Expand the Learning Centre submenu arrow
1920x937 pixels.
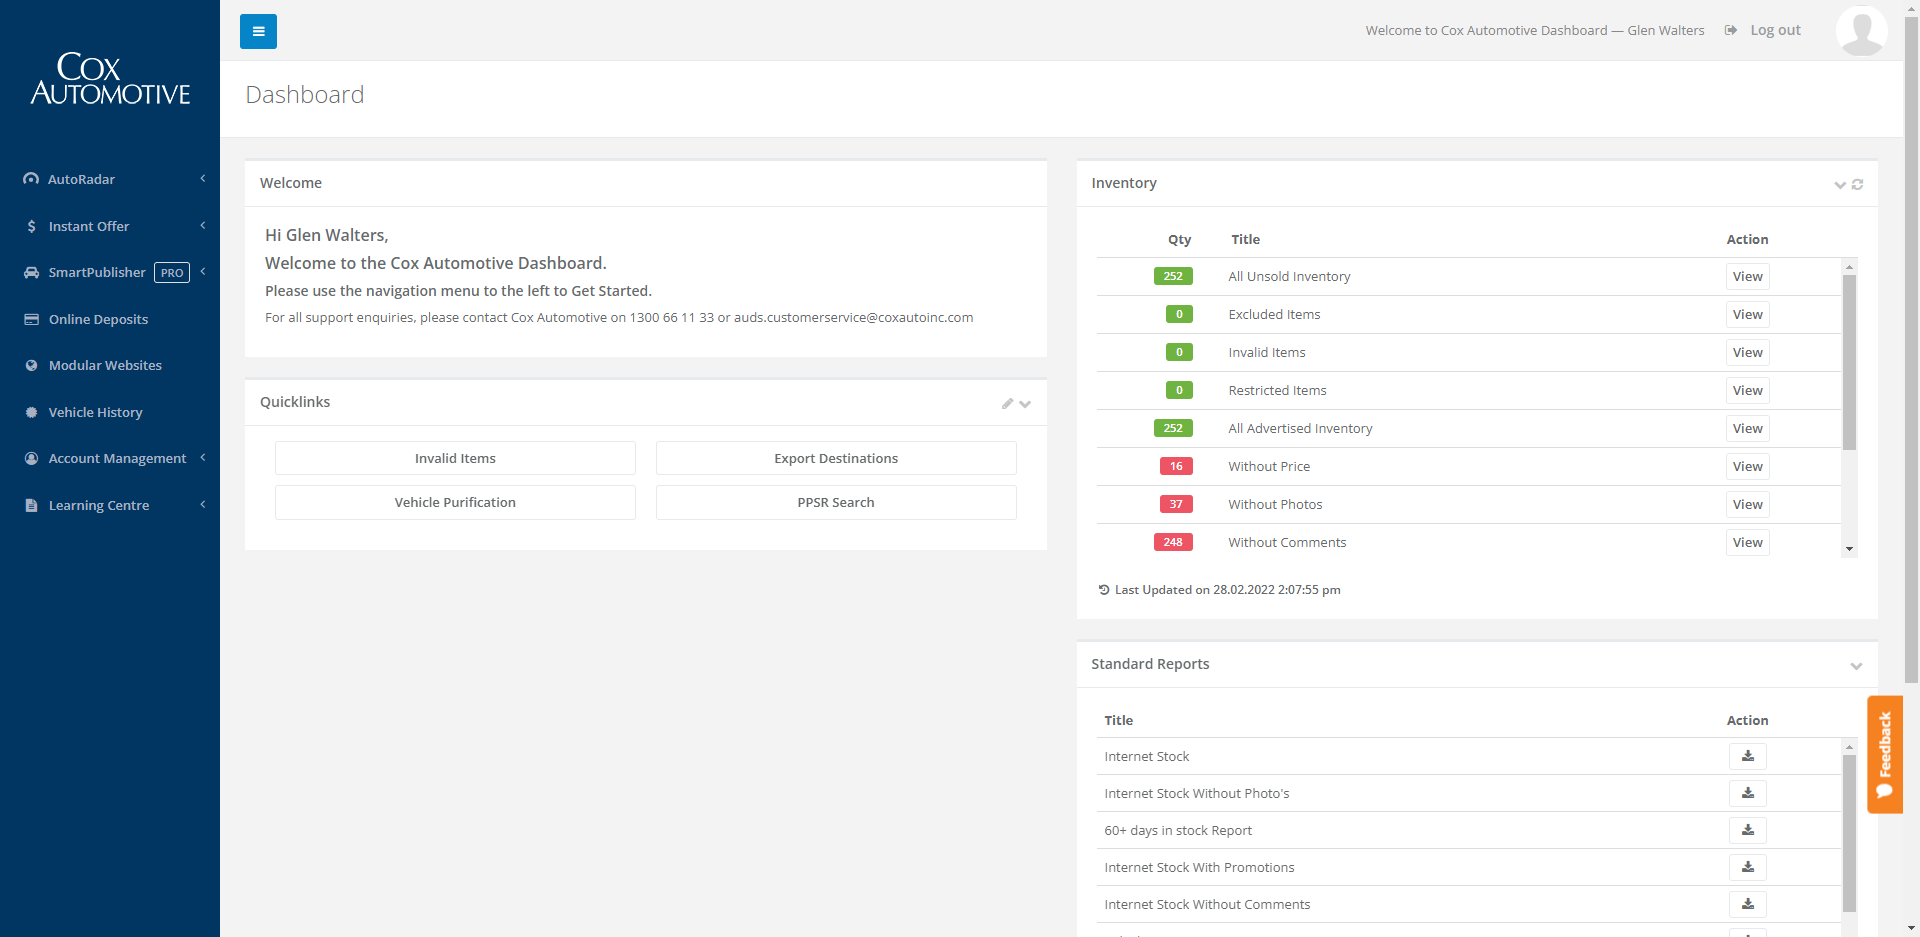coord(203,504)
